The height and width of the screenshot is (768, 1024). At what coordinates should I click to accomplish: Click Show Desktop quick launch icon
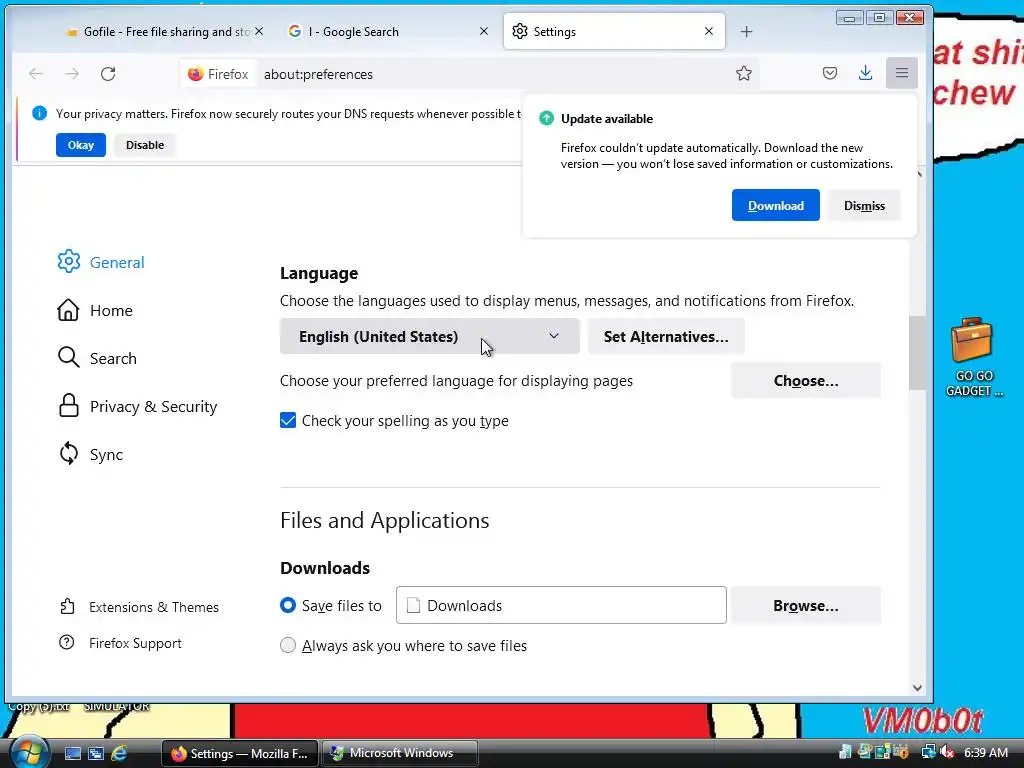point(72,753)
